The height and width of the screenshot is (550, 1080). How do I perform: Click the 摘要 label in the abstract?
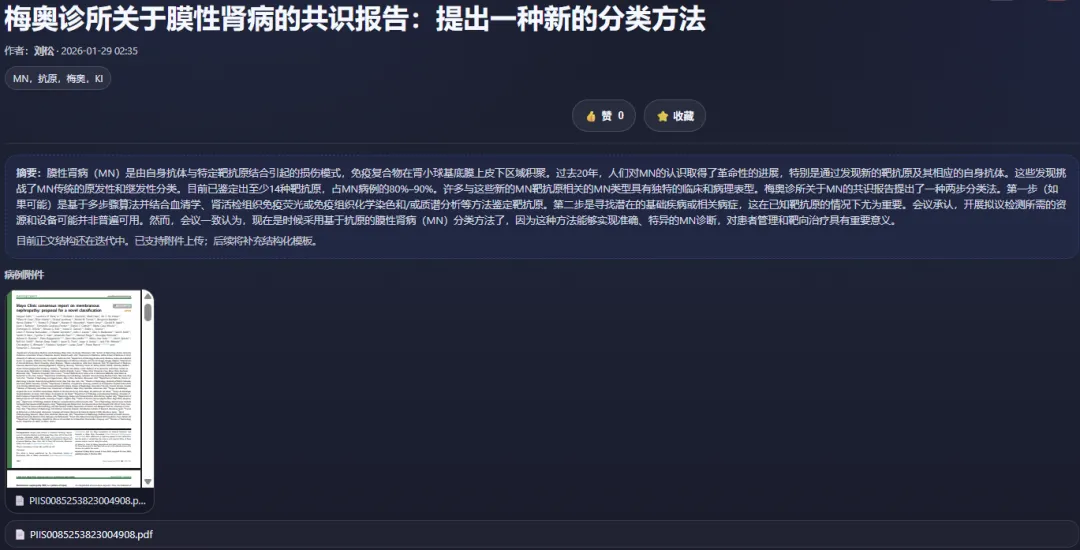pyautogui.click(x=29, y=172)
